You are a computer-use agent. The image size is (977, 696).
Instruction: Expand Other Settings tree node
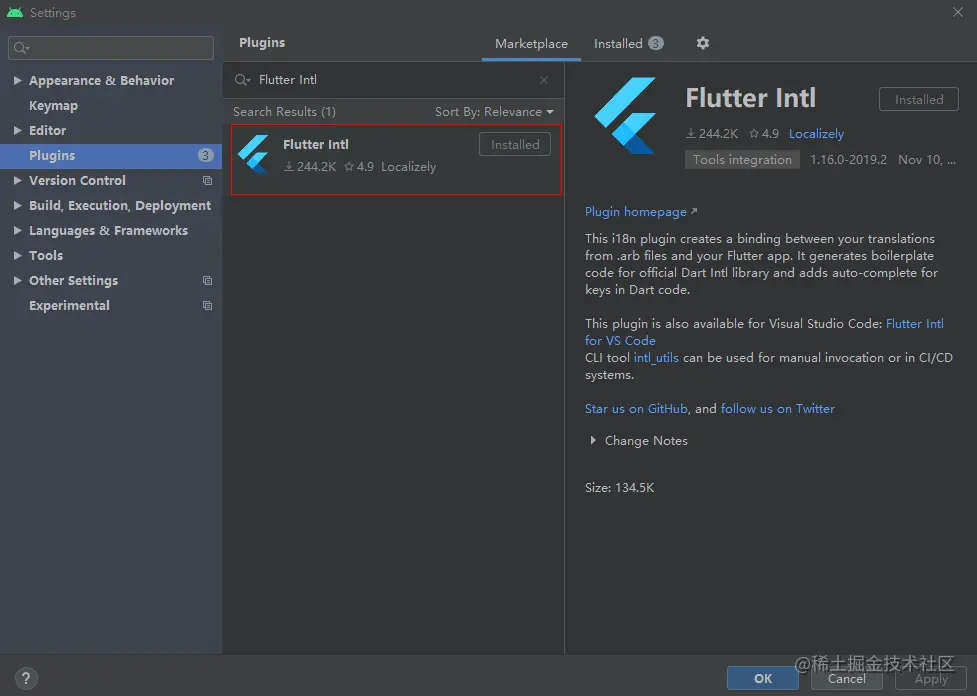(x=17, y=280)
